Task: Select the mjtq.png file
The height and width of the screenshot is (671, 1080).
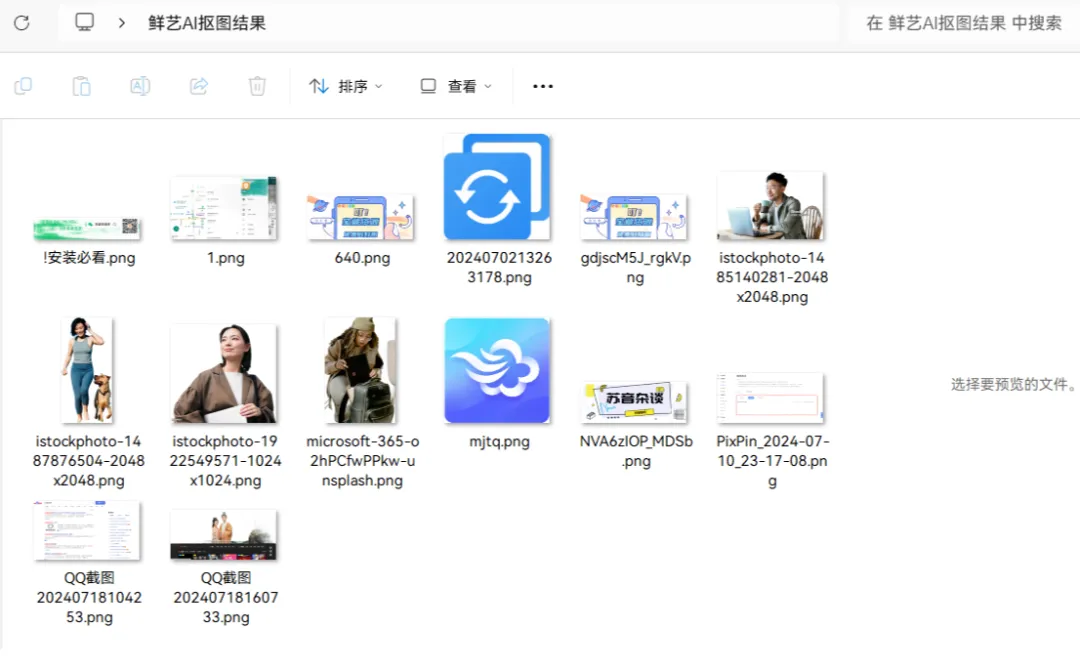Action: pyautogui.click(x=497, y=371)
